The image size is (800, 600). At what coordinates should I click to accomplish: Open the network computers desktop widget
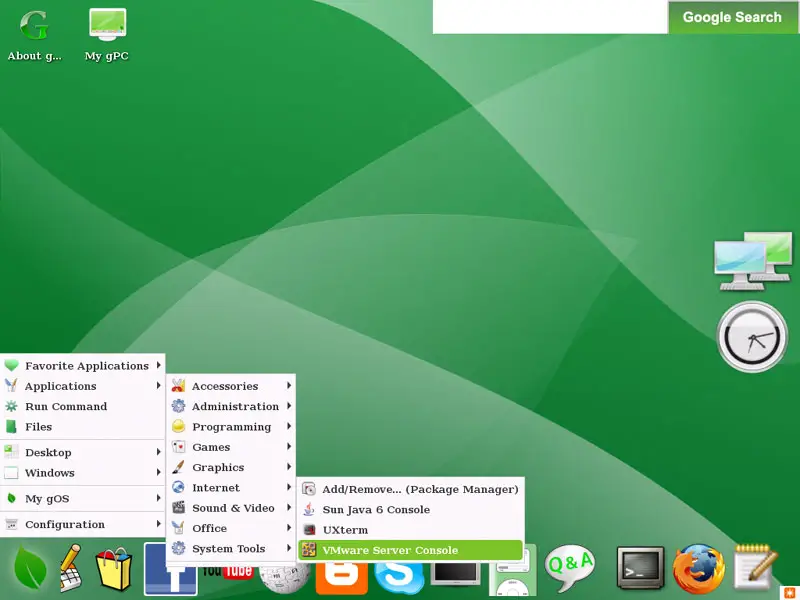(x=752, y=261)
